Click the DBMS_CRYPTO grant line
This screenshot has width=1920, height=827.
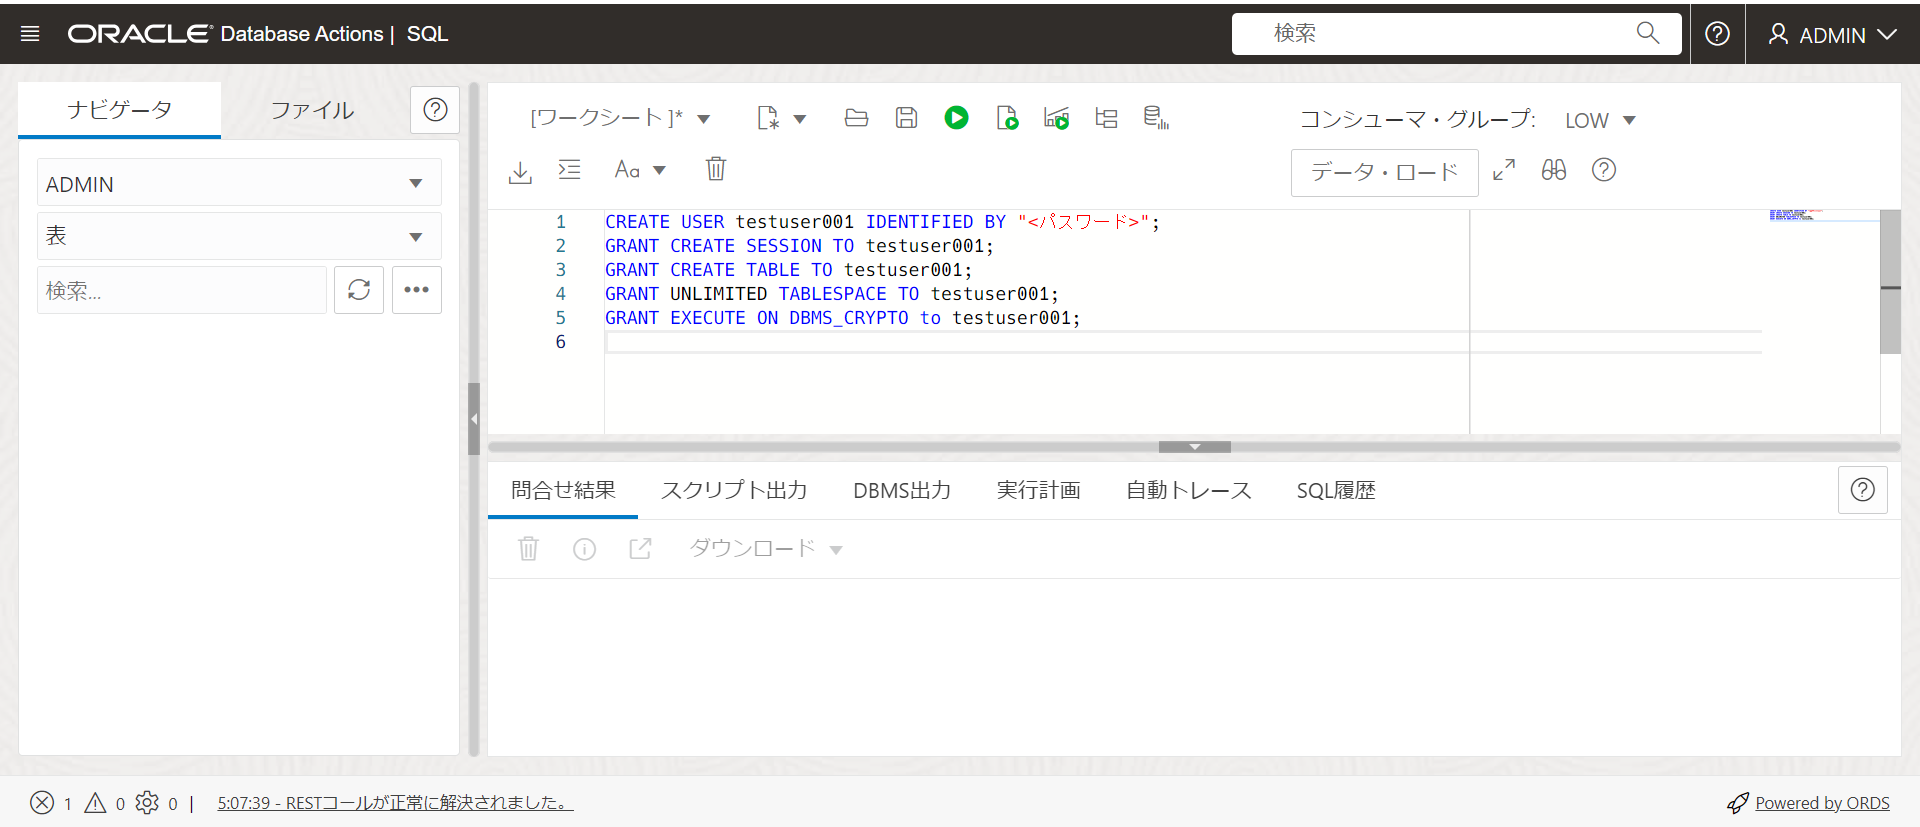(842, 318)
